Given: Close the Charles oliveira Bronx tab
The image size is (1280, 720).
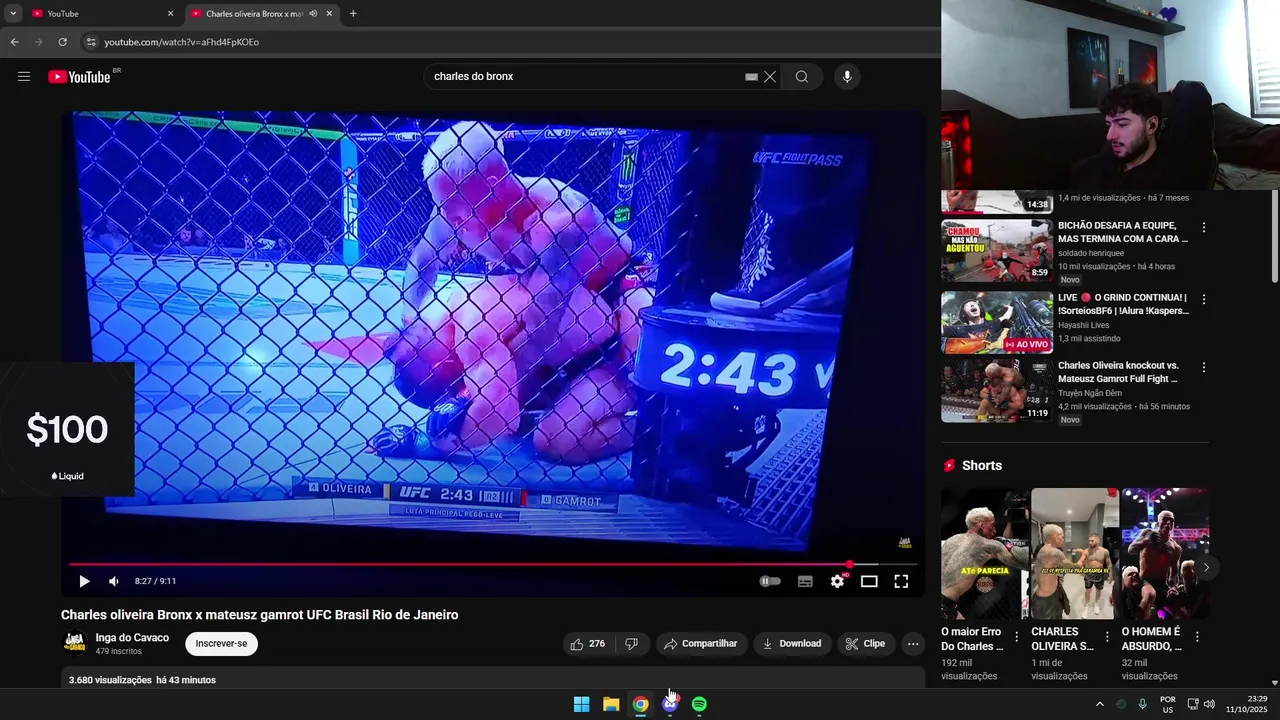Looking at the screenshot, I should pos(329,14).
